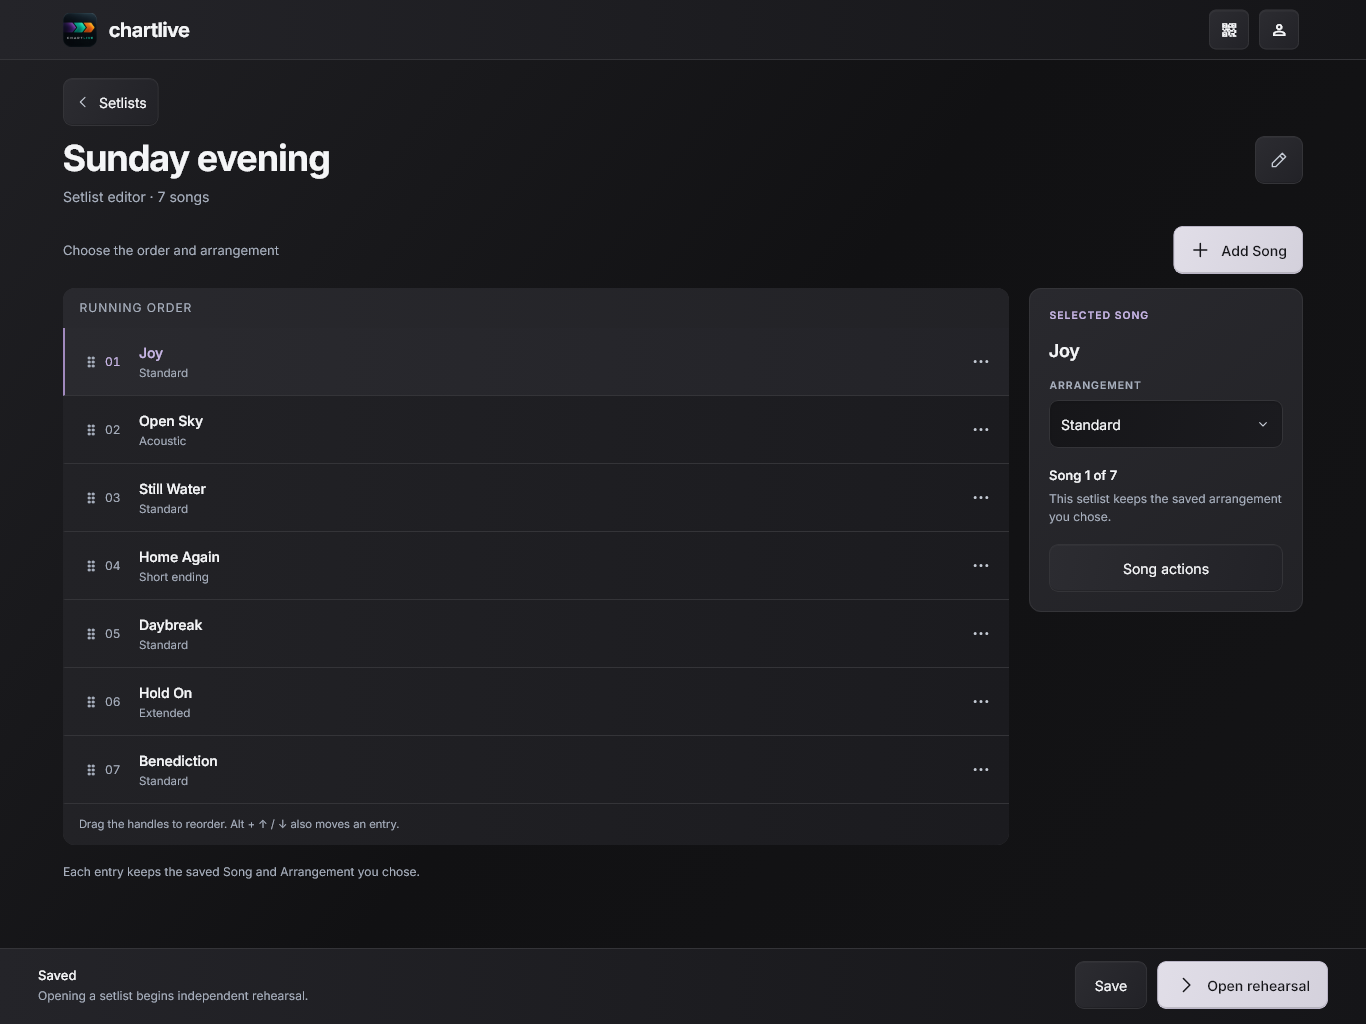The height and width of the screenshot is (1024, 1366).
Task: Click the Sunday evening setlist title
Action: click(x=196, y=159)
